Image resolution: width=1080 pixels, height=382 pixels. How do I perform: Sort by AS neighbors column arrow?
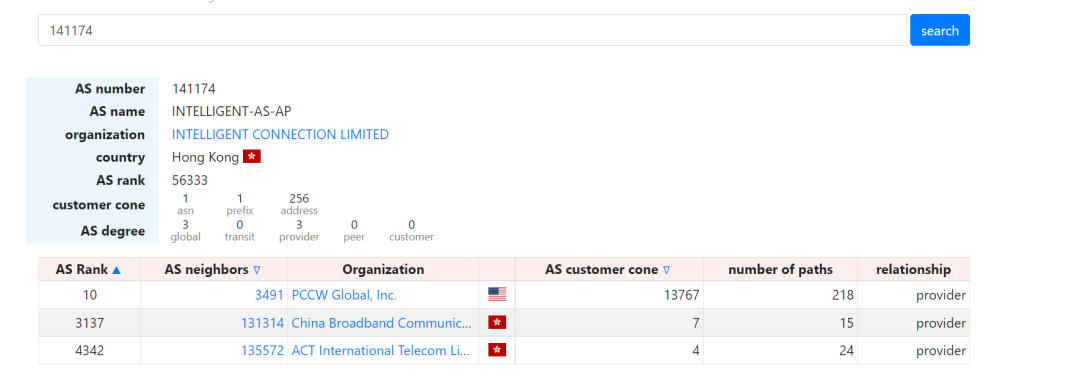pyautogui.click(x=257, y=270)
